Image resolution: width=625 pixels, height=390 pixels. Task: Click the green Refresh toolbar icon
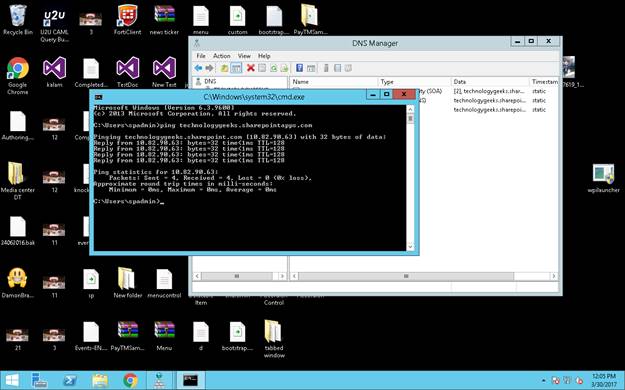coord(273,68)
